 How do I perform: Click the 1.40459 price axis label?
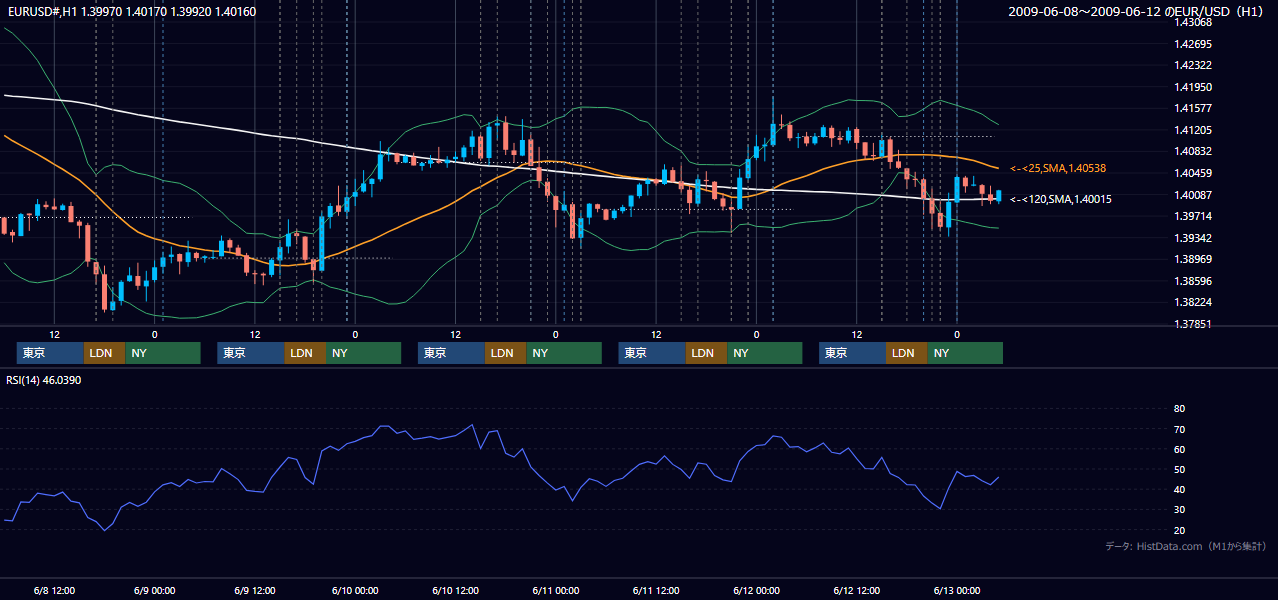click(x=1193, y=173)
